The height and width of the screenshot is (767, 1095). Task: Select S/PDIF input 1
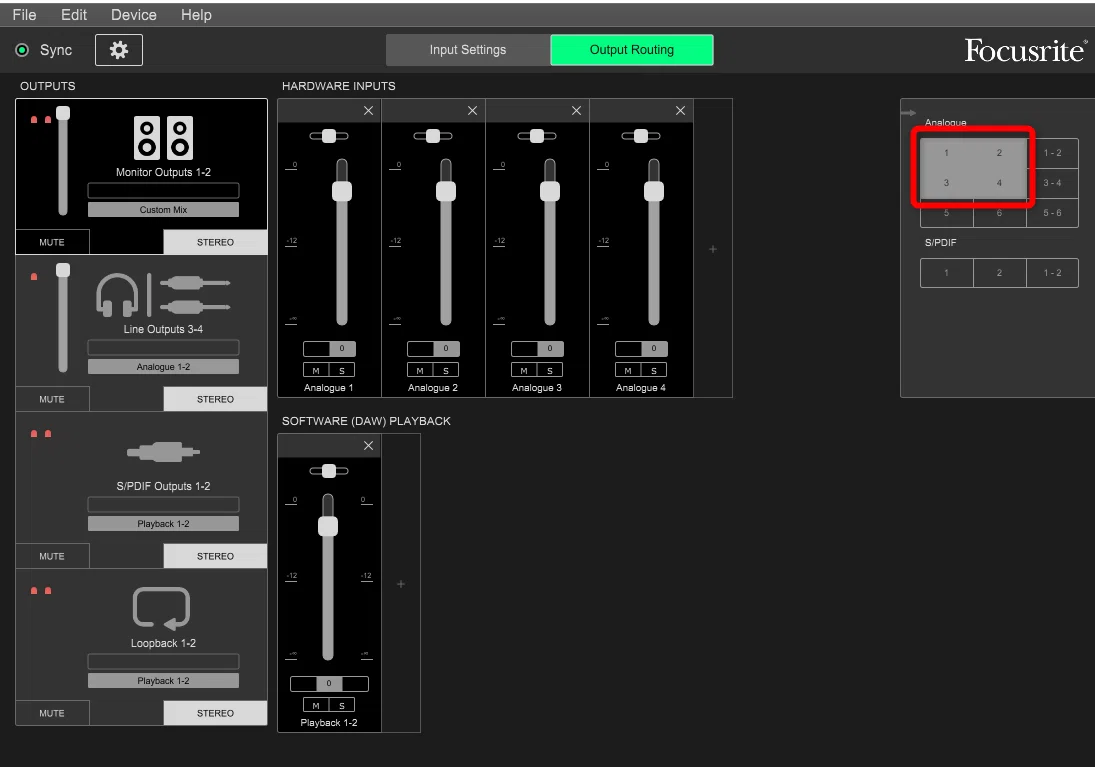point(946,273)
